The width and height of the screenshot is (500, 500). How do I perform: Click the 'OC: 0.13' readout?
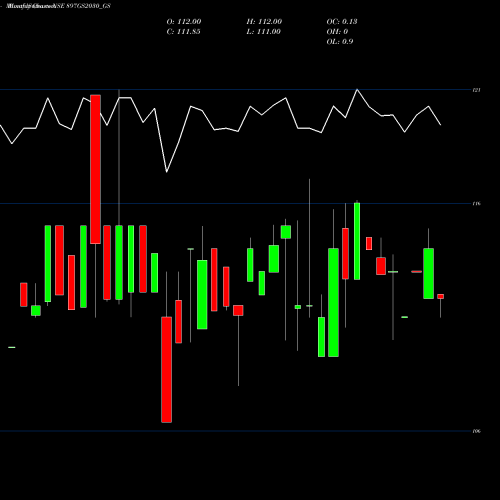pos(342,22)
